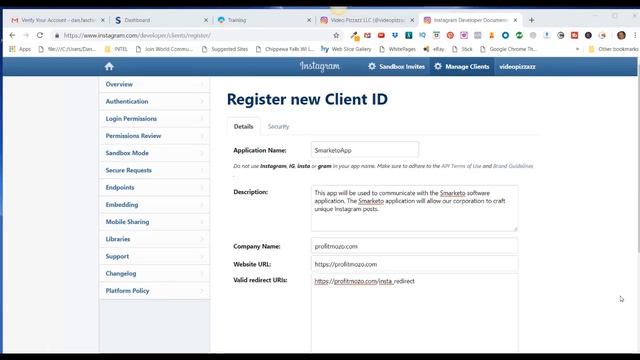Open the Authentication sidebar section
Screen dimensions: 640x360
(x=155, y=101)
